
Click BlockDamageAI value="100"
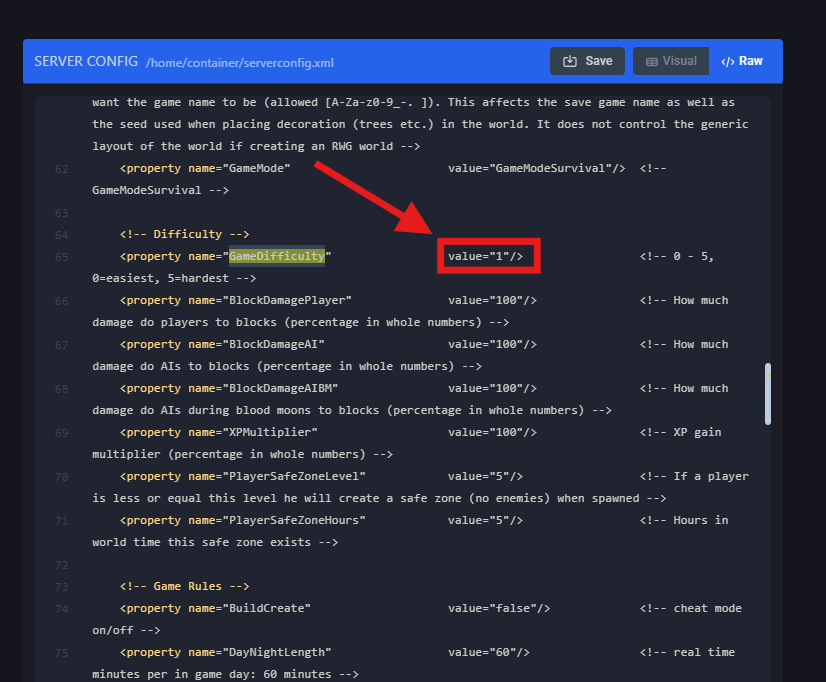point(492,344)
